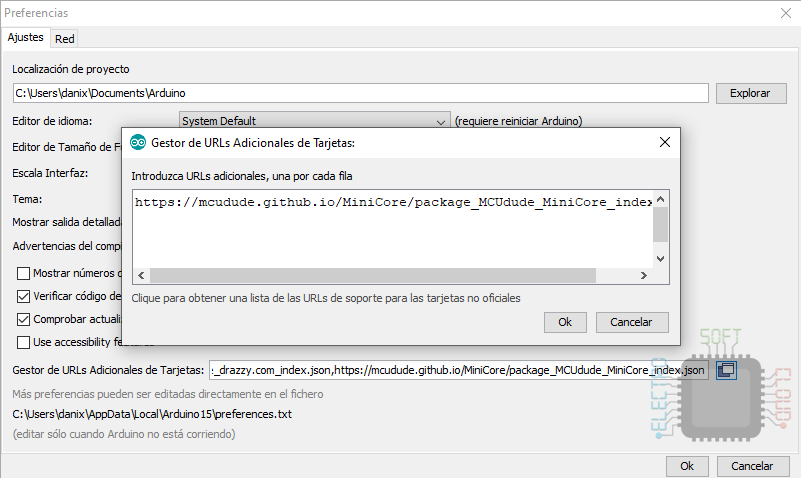Click Ok at bottom of Preferencias
This screenshot has width=801, height=478.
[687, 466]
